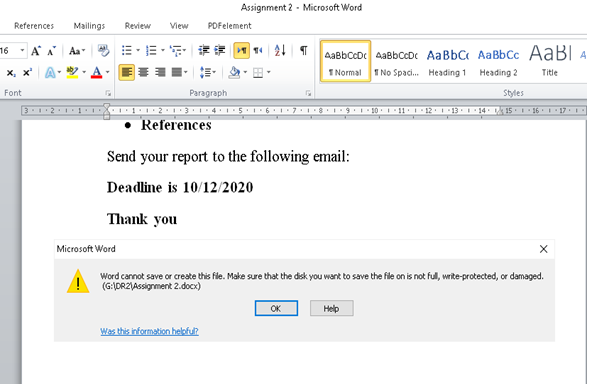Expand Borders dropdown arrow
The width and height of the screenshot is (601, 384).
(269, 72)
